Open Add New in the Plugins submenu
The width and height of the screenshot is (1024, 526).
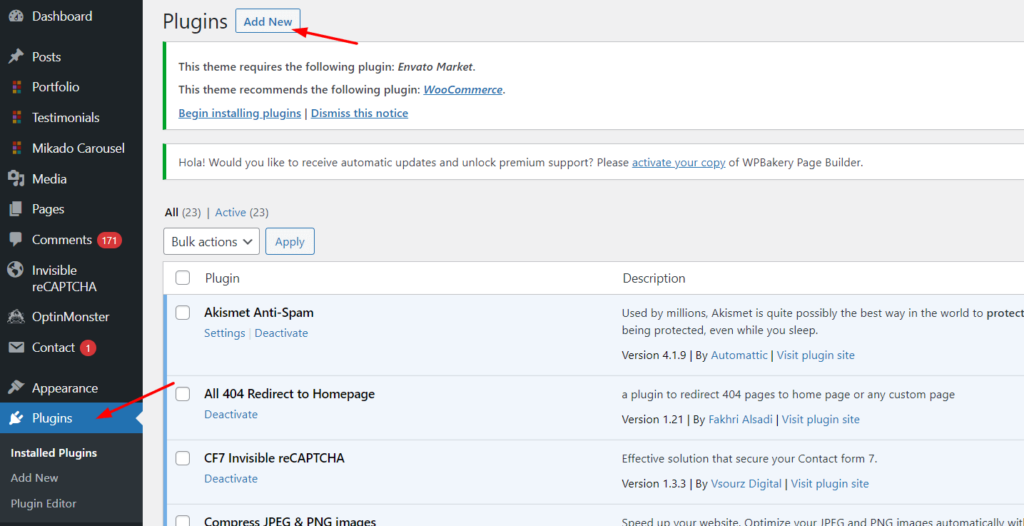click(35, 478)
